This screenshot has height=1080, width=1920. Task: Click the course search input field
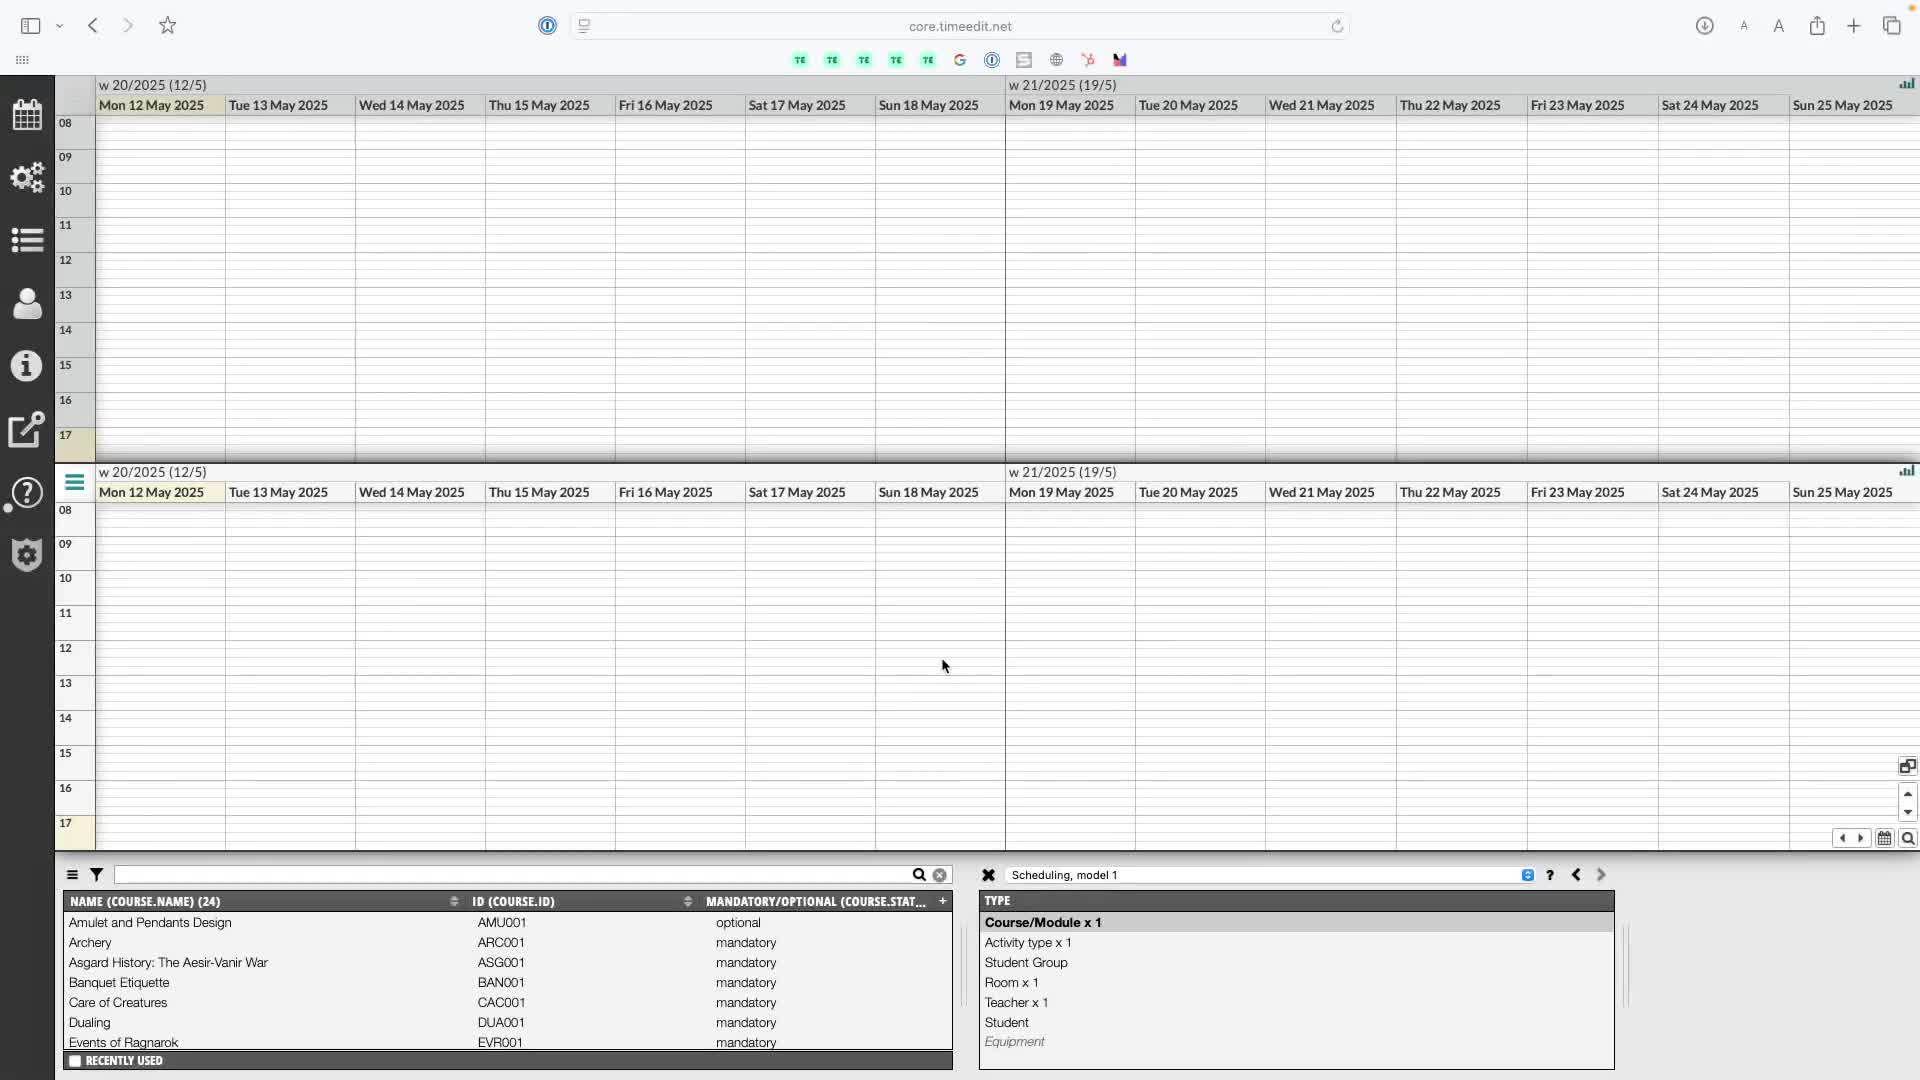[510, 875]
